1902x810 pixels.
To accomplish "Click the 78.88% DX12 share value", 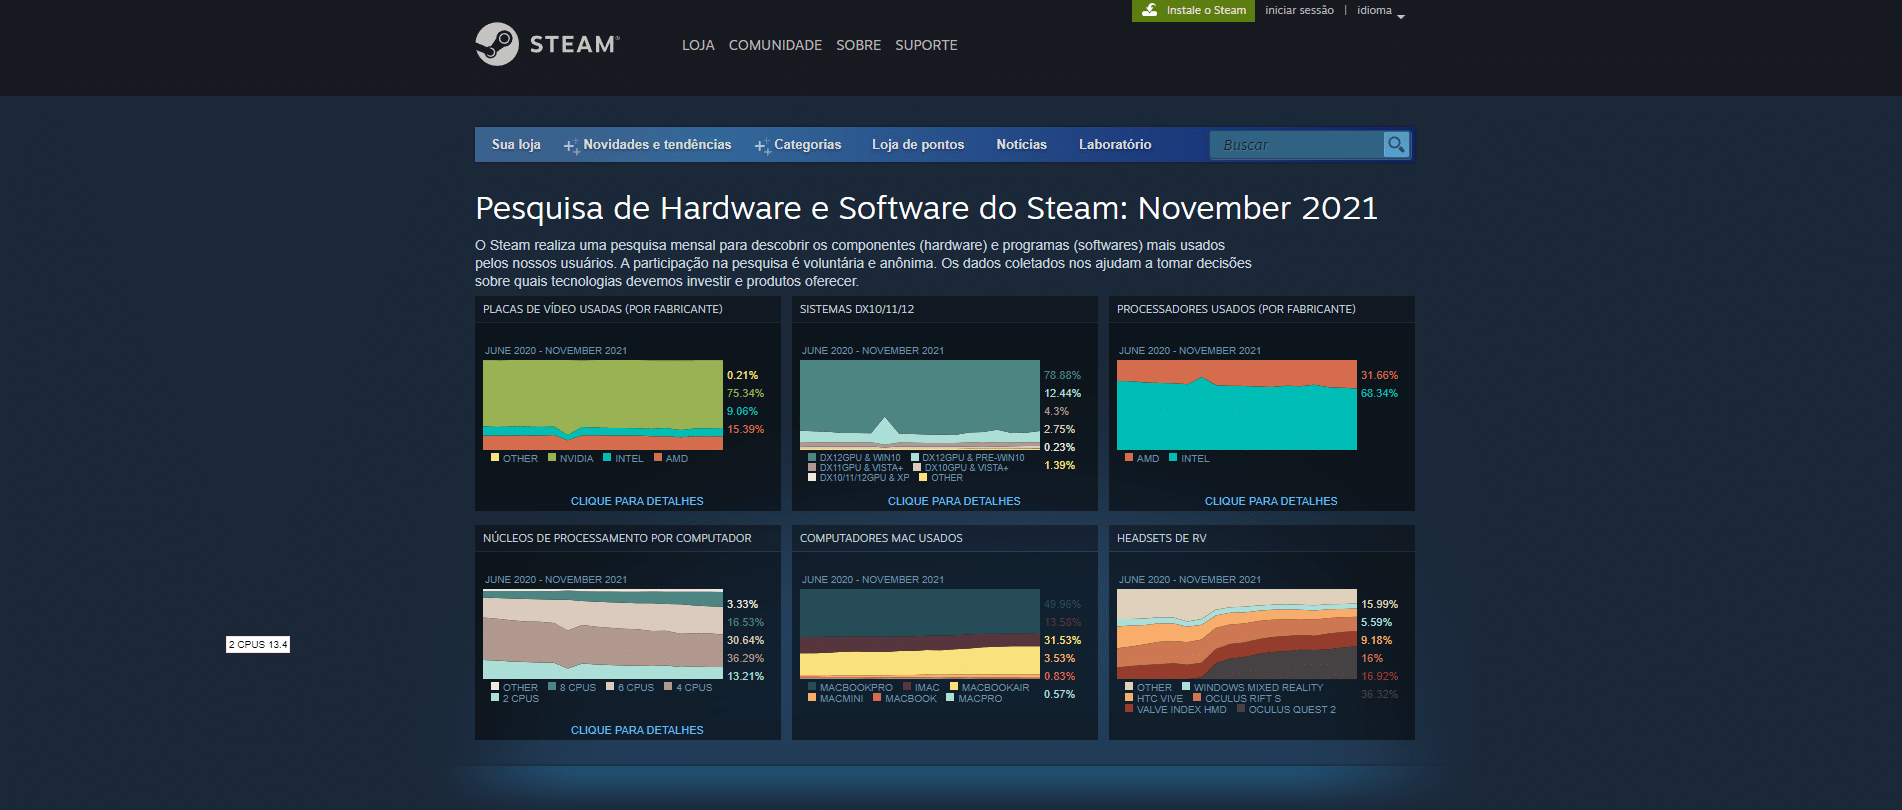I will point(1062,375).
